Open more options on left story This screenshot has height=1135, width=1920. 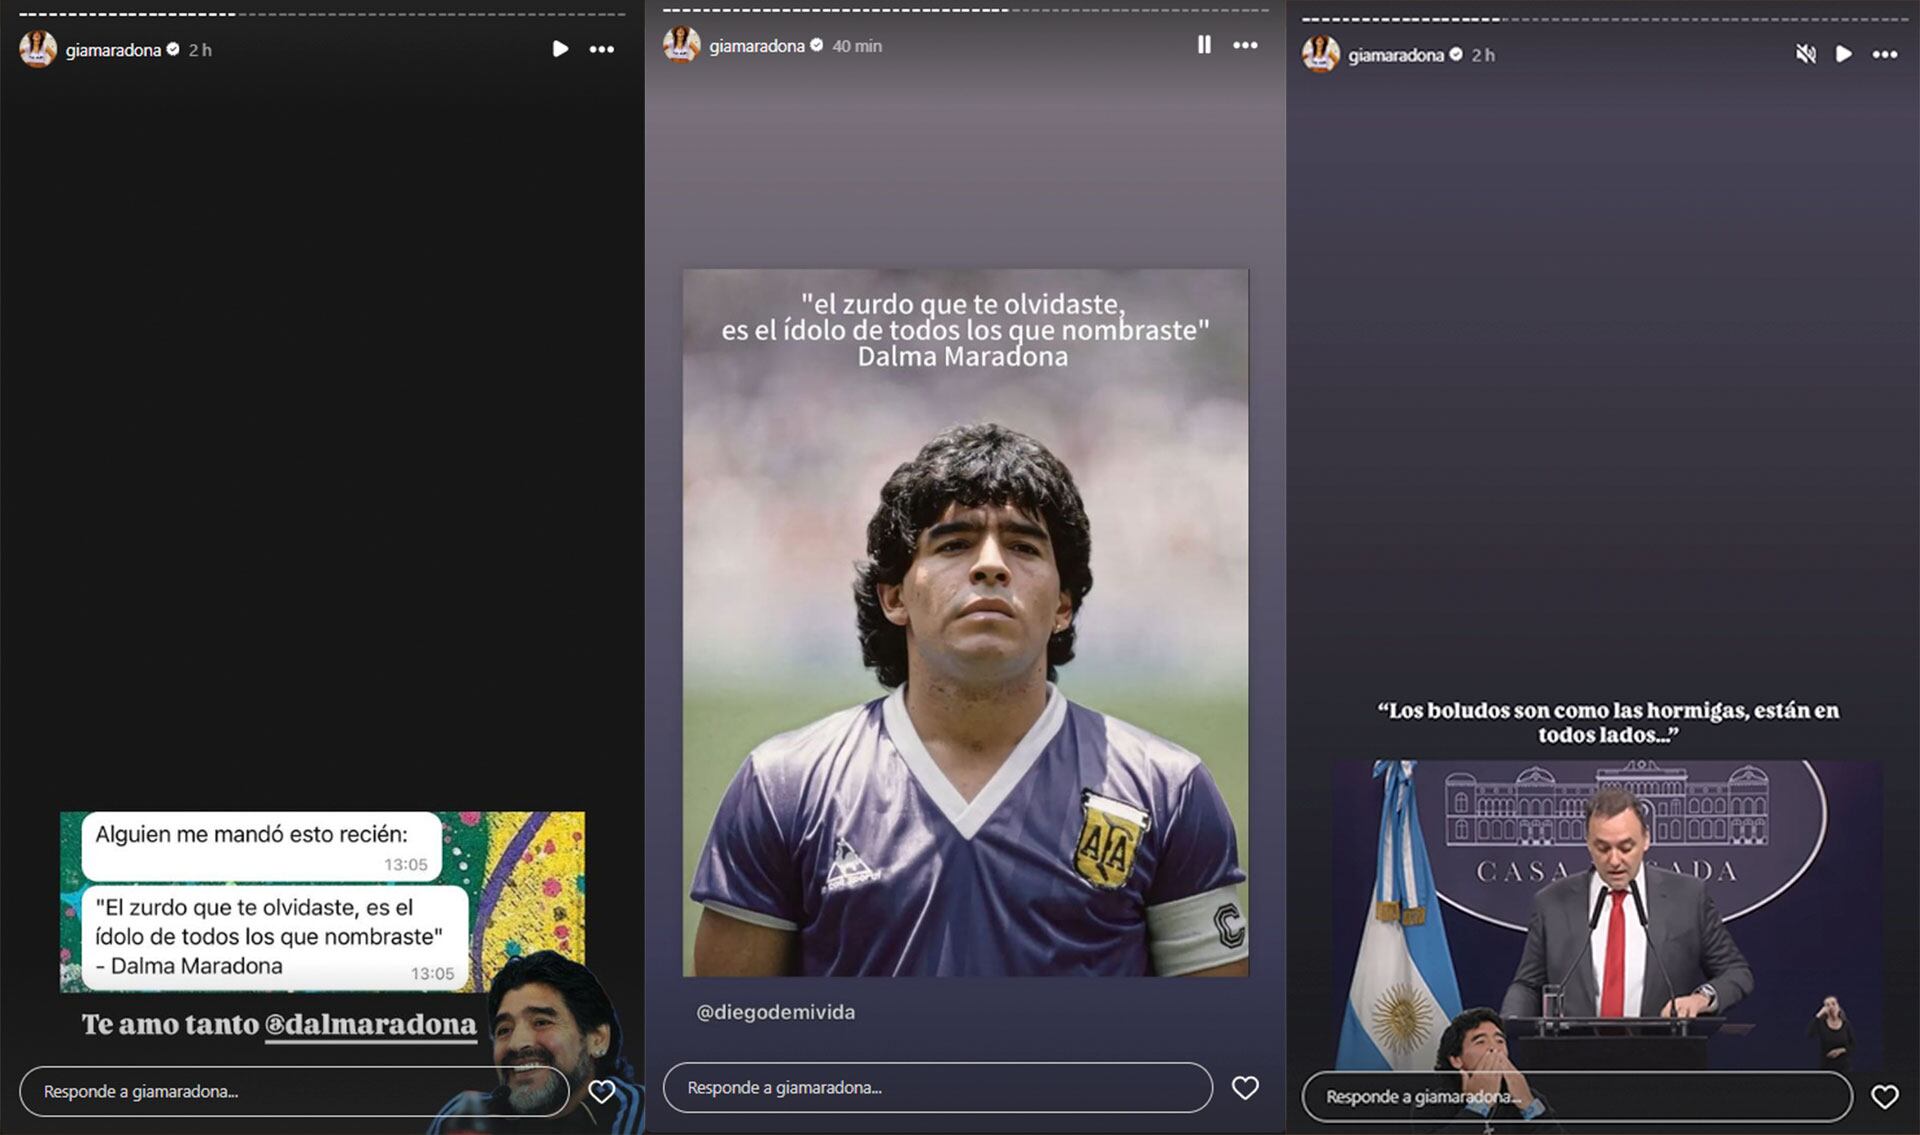pyautogui.click(x=602, y=49)
